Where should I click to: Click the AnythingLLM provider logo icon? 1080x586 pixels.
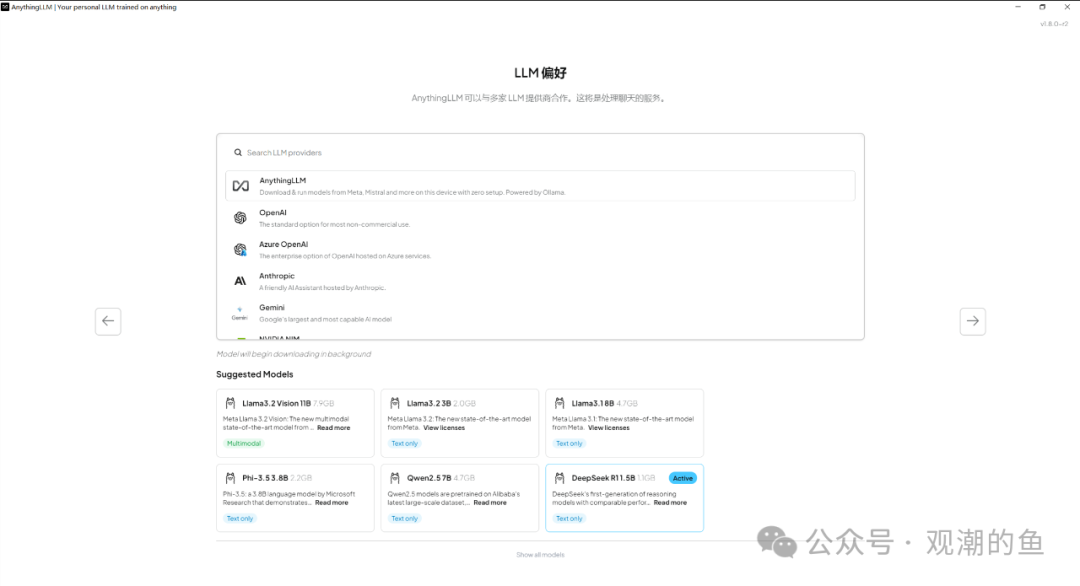click(240, 186)
